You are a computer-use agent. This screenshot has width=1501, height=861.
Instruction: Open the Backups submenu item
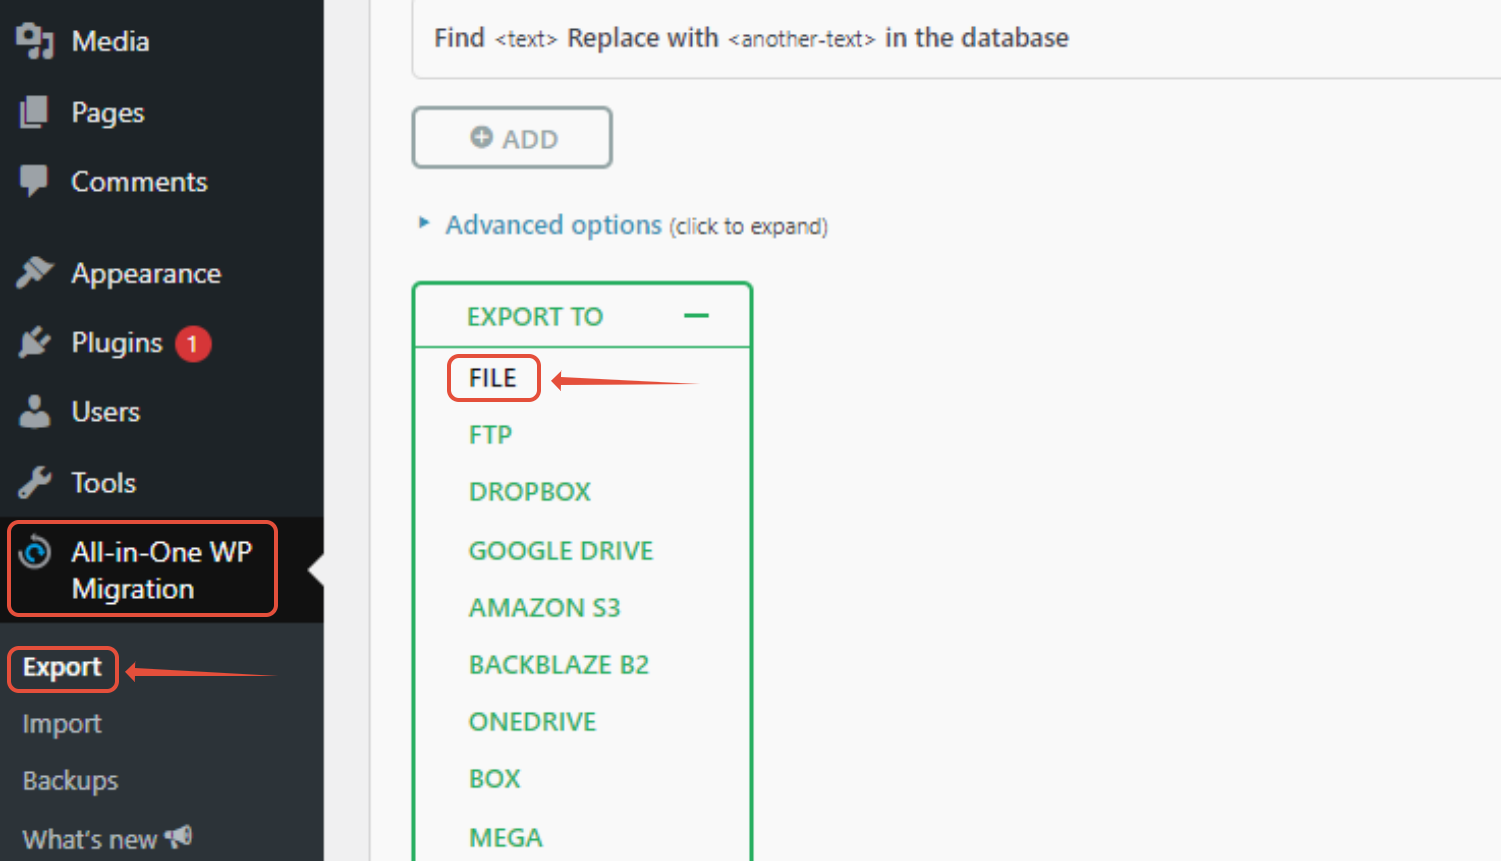[70, 781]
